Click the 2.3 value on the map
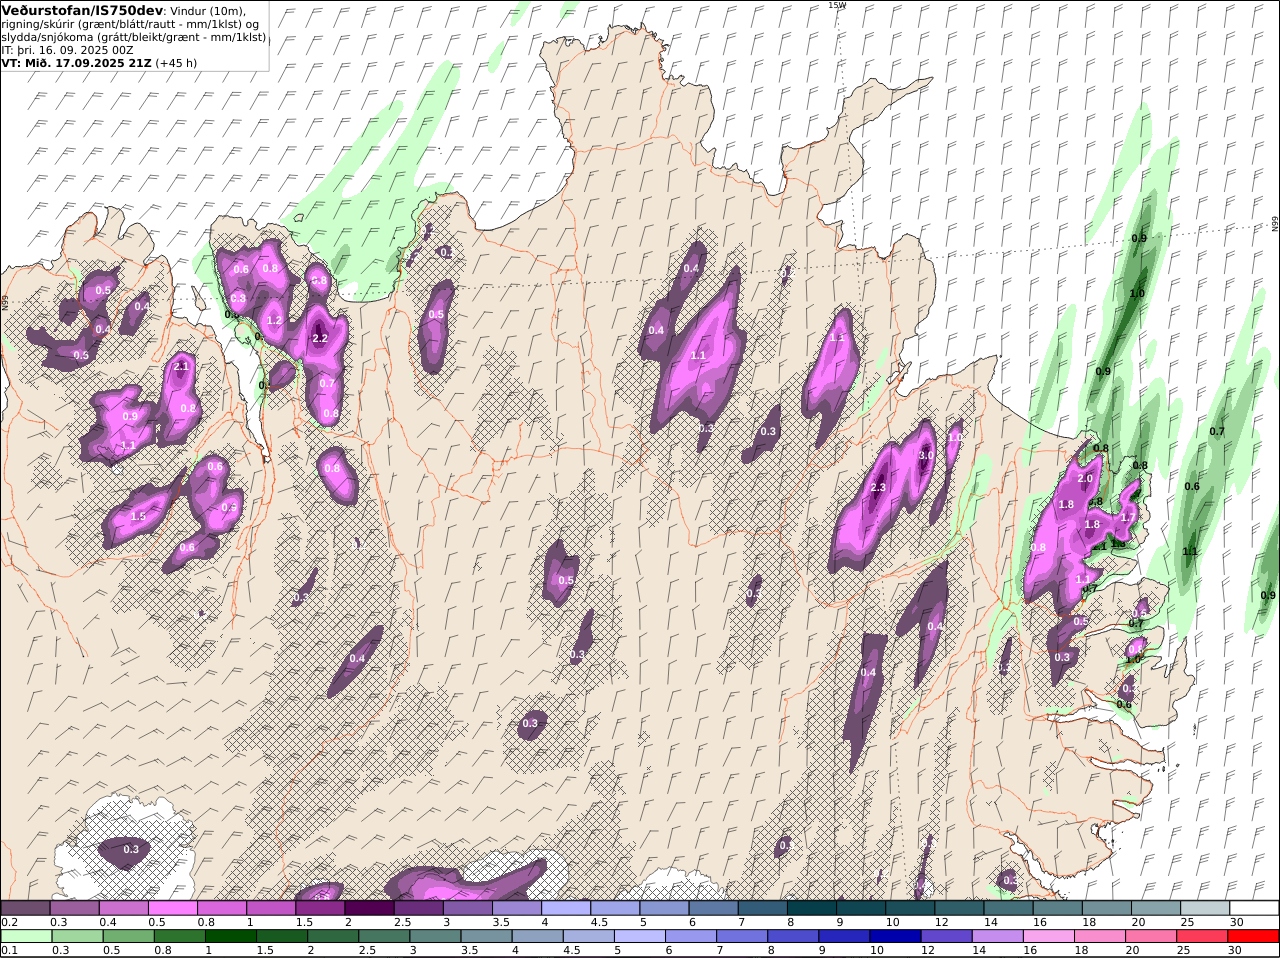The height and width of the screenshot is (958, 1280). tap(878, 488)
